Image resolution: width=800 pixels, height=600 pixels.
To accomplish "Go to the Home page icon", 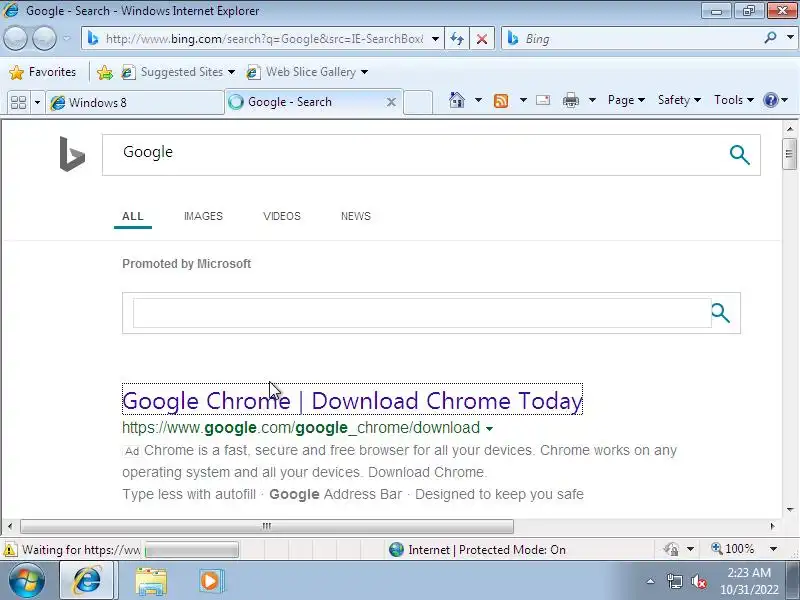I will [457, 100].
